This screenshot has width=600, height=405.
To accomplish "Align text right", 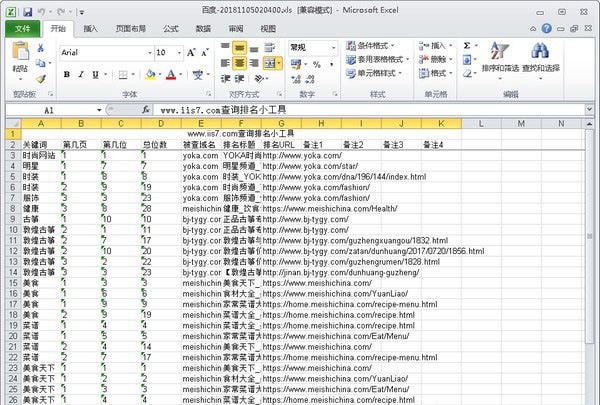I will coord(254,63).
